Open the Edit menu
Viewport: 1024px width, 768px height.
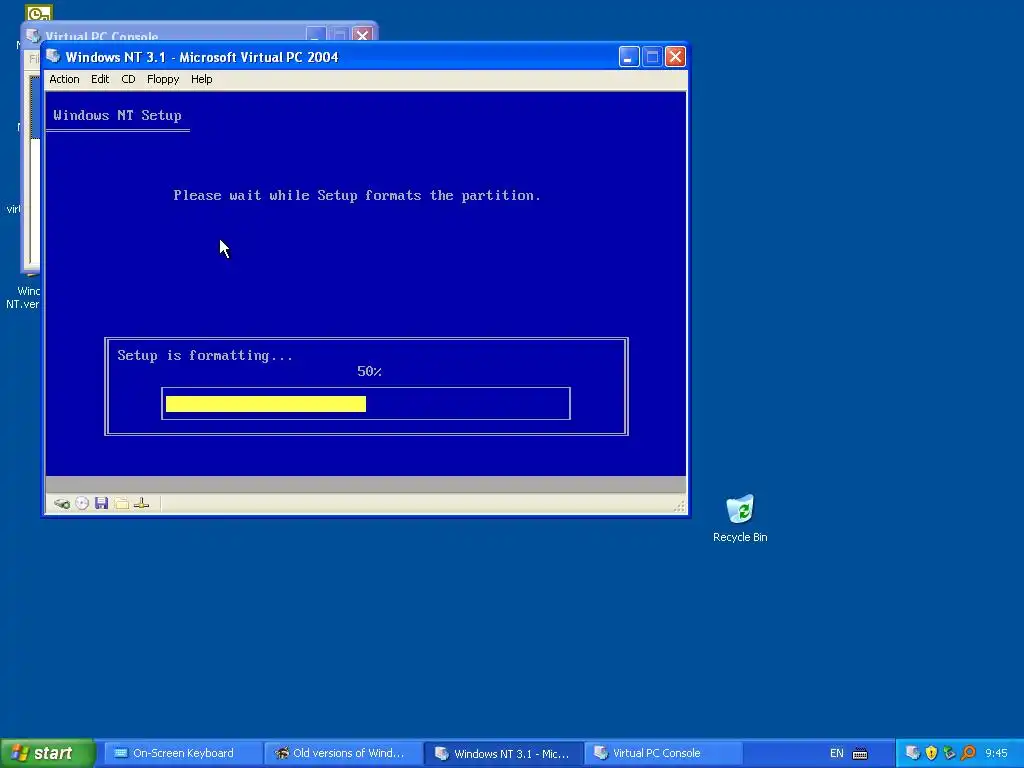tap(100, 79)
